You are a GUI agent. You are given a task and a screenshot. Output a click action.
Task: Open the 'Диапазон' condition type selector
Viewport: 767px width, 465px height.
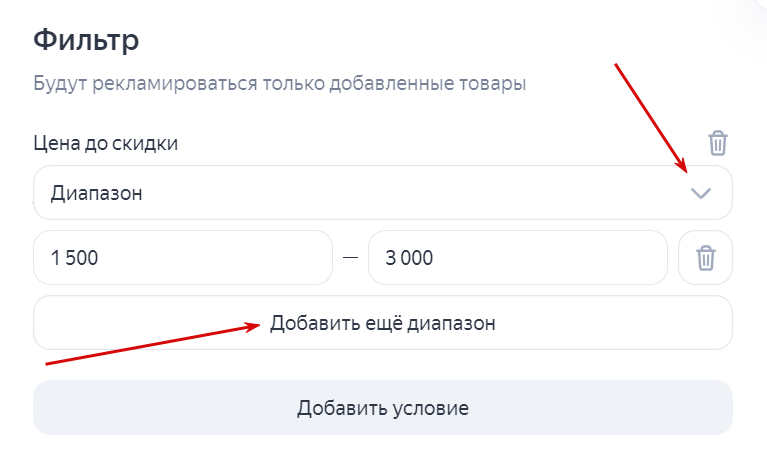(x=383, y=193)
